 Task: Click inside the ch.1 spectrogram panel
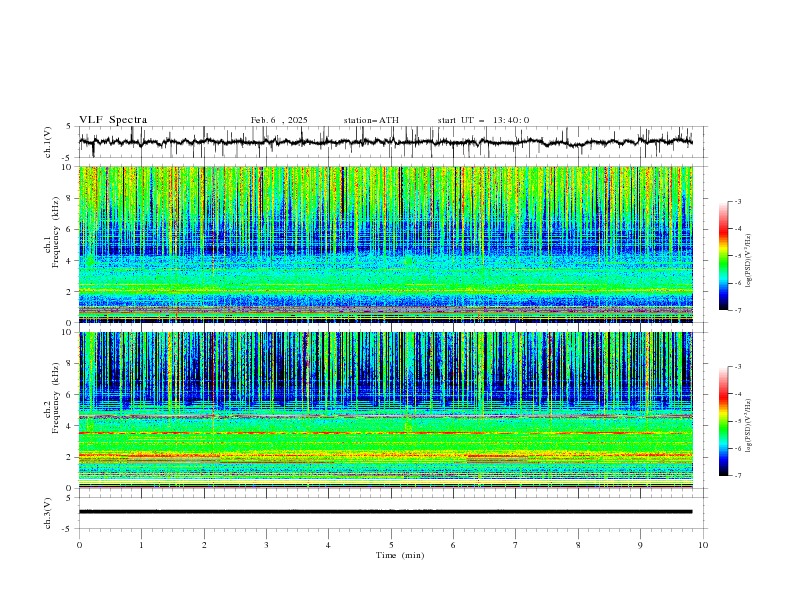pos(385,244)
